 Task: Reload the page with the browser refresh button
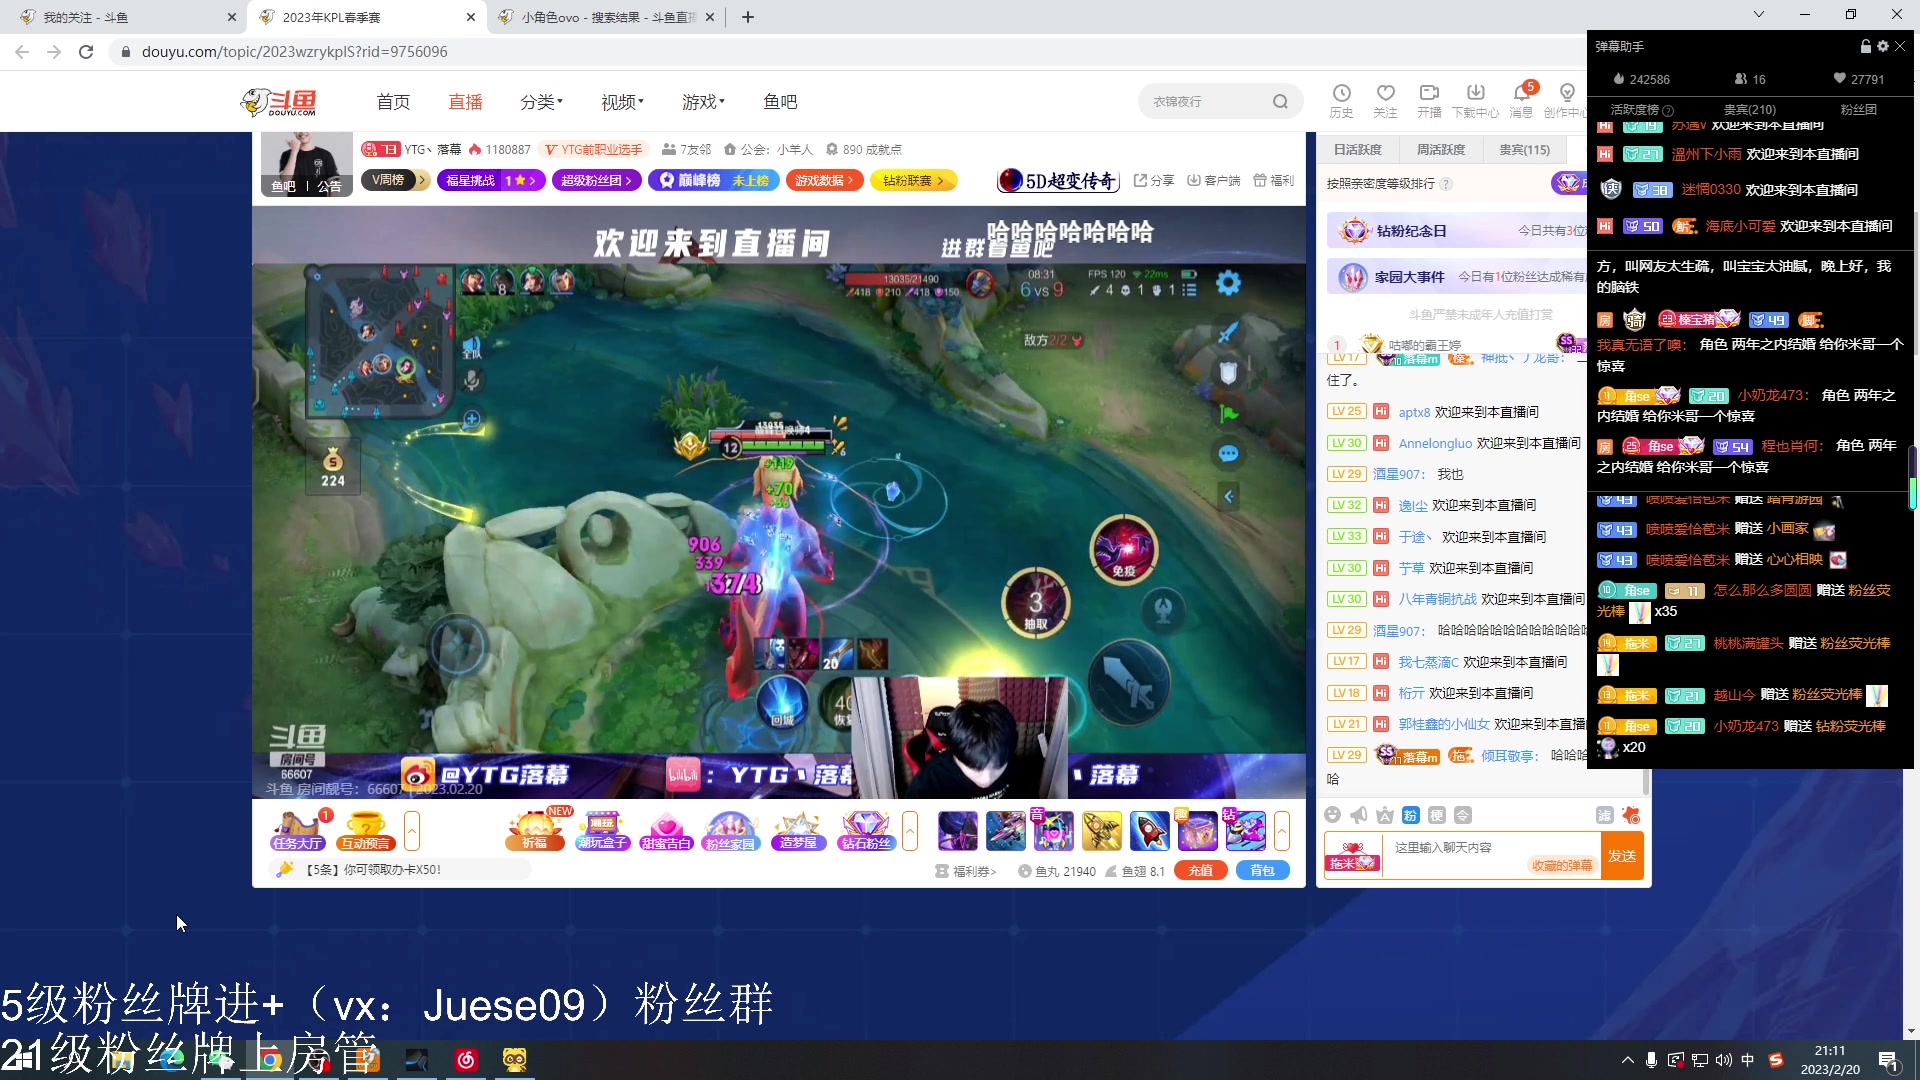[86, 52]
